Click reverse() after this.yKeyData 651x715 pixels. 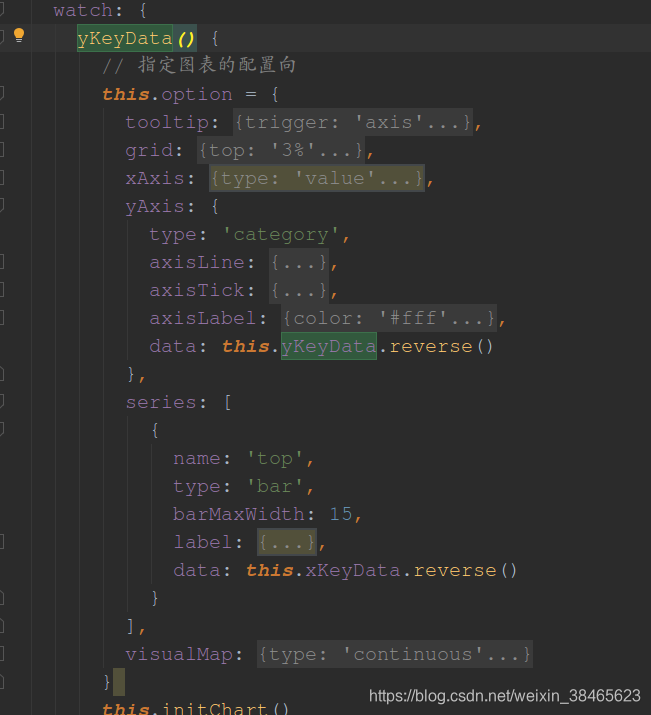(x=441, y=346)
